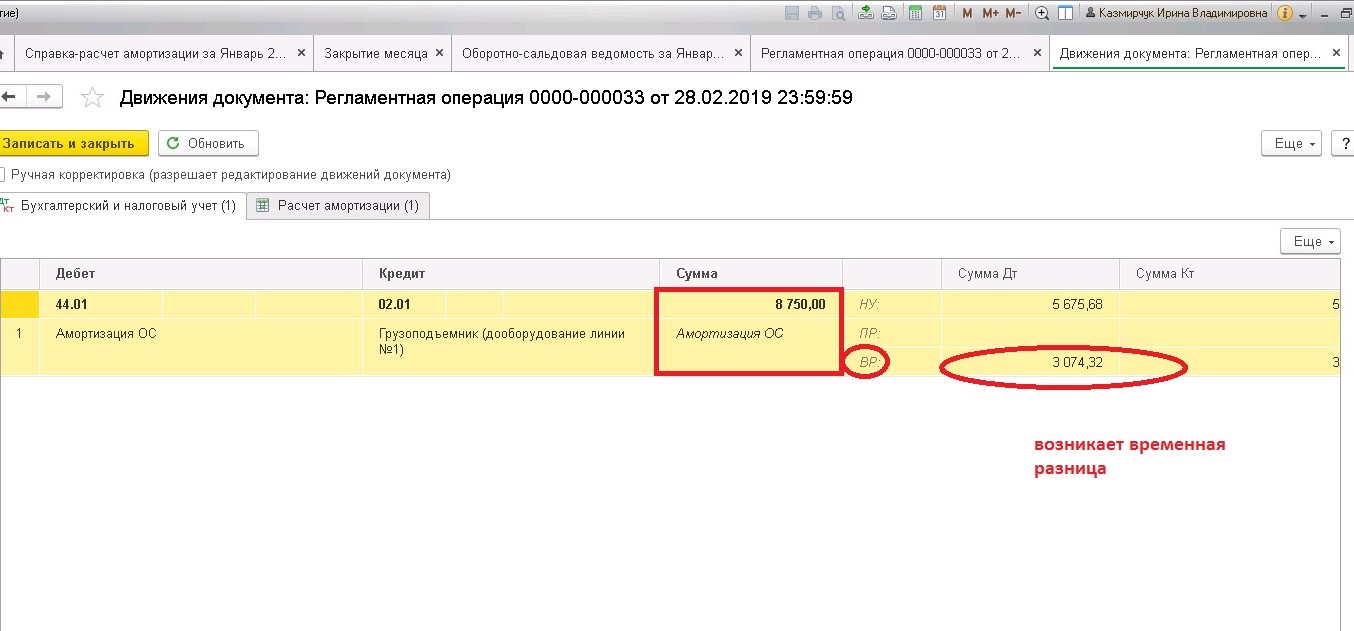This screenshot has height=631, width=1354.
Task: Click Записать и закрыть button
Action: (72, 143)
